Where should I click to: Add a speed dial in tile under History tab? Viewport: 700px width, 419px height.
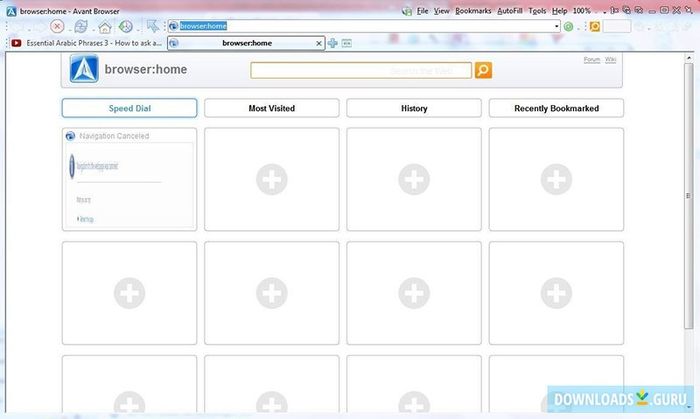point(414,179)
